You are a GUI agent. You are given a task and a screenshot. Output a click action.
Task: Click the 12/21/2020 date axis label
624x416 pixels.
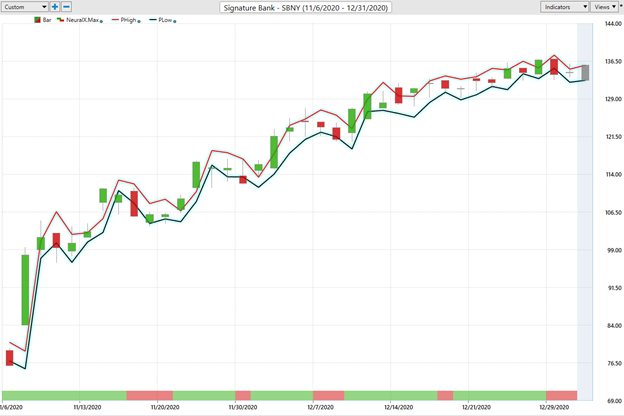click(476, 407)
